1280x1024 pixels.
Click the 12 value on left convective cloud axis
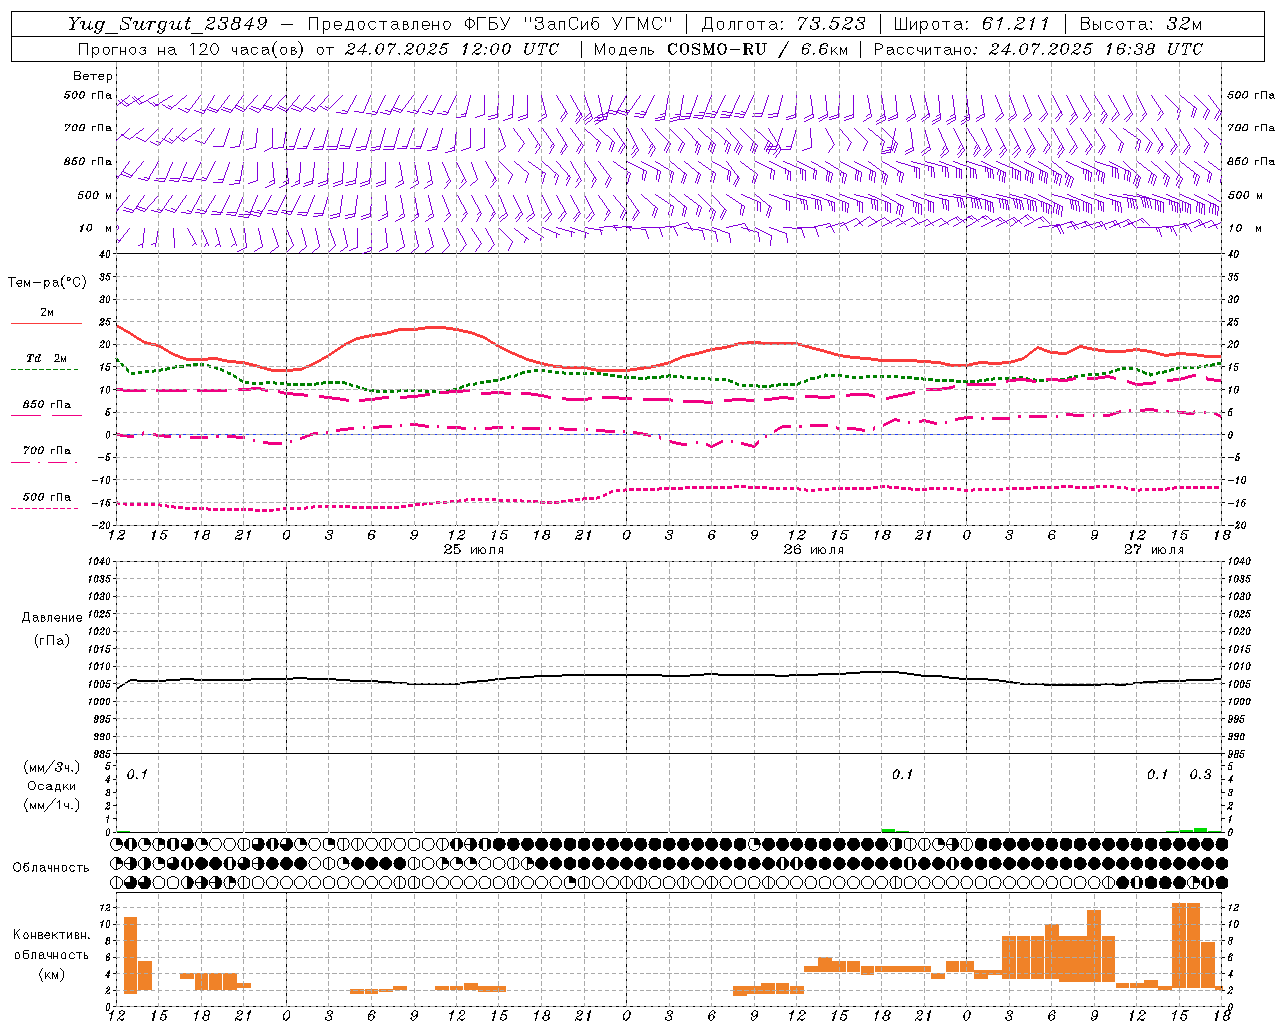click(x=103, y=907)
